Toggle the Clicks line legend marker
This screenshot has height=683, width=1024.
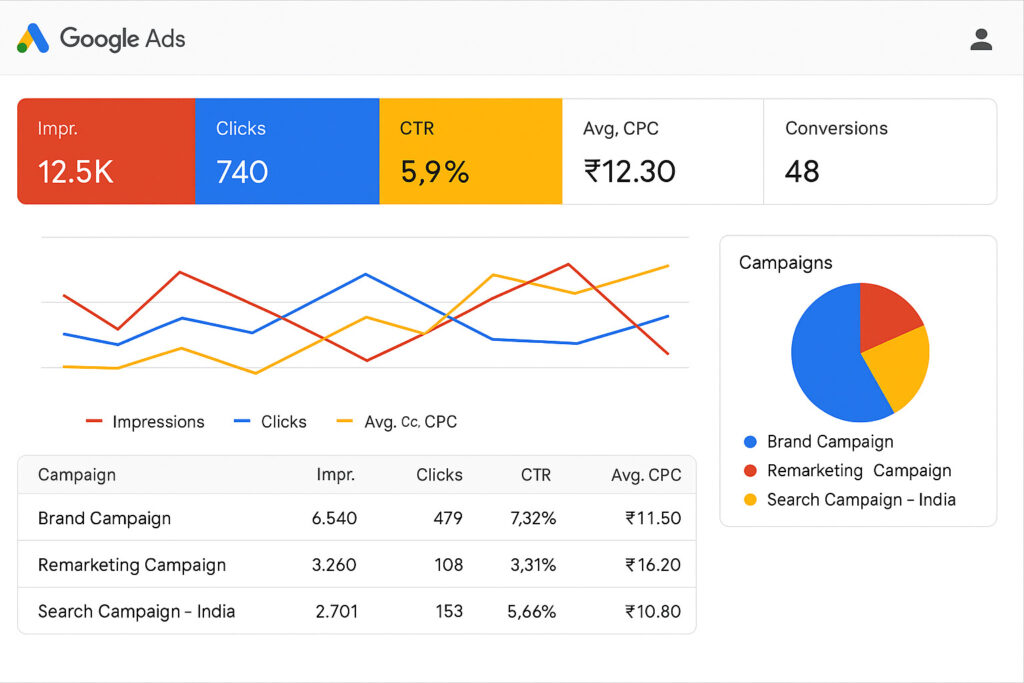click(x=242, y=422)
